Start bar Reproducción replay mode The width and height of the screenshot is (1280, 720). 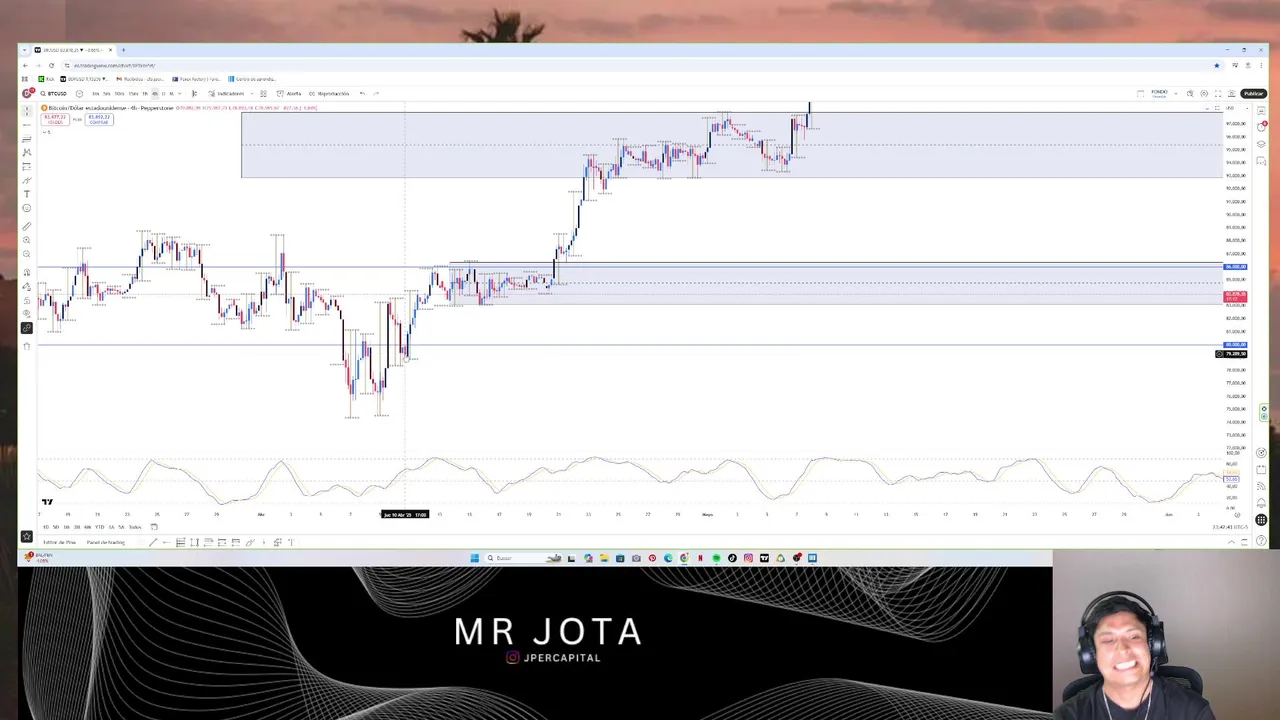coord(329,93)
